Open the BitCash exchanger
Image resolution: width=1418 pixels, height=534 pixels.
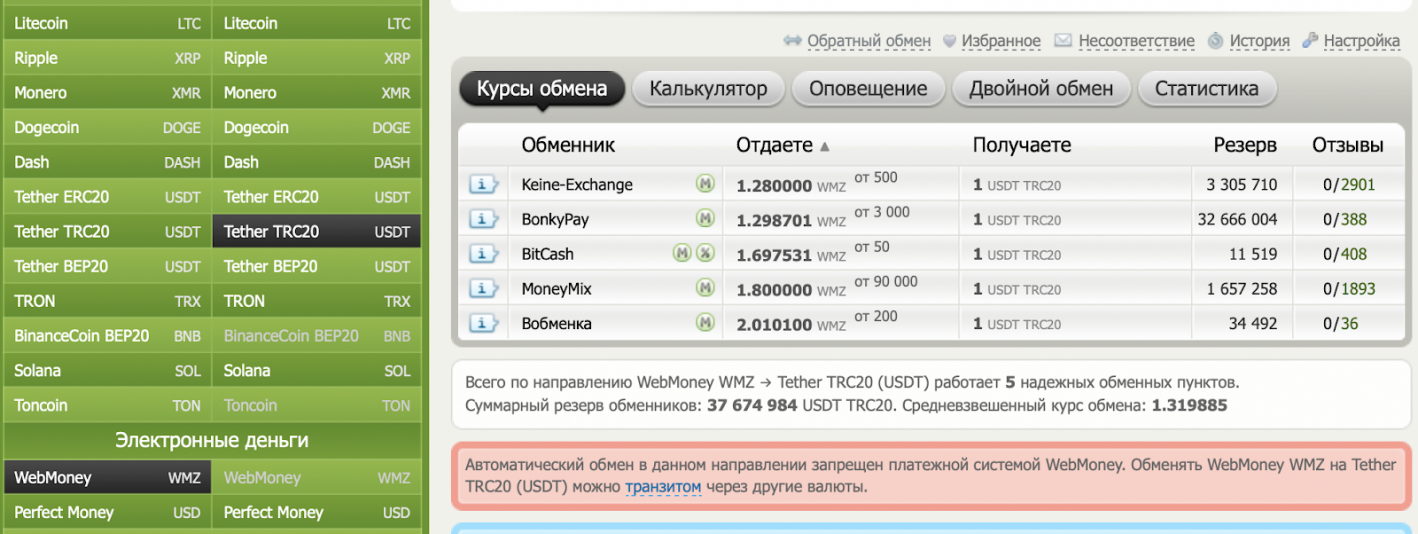coord(548,254)
